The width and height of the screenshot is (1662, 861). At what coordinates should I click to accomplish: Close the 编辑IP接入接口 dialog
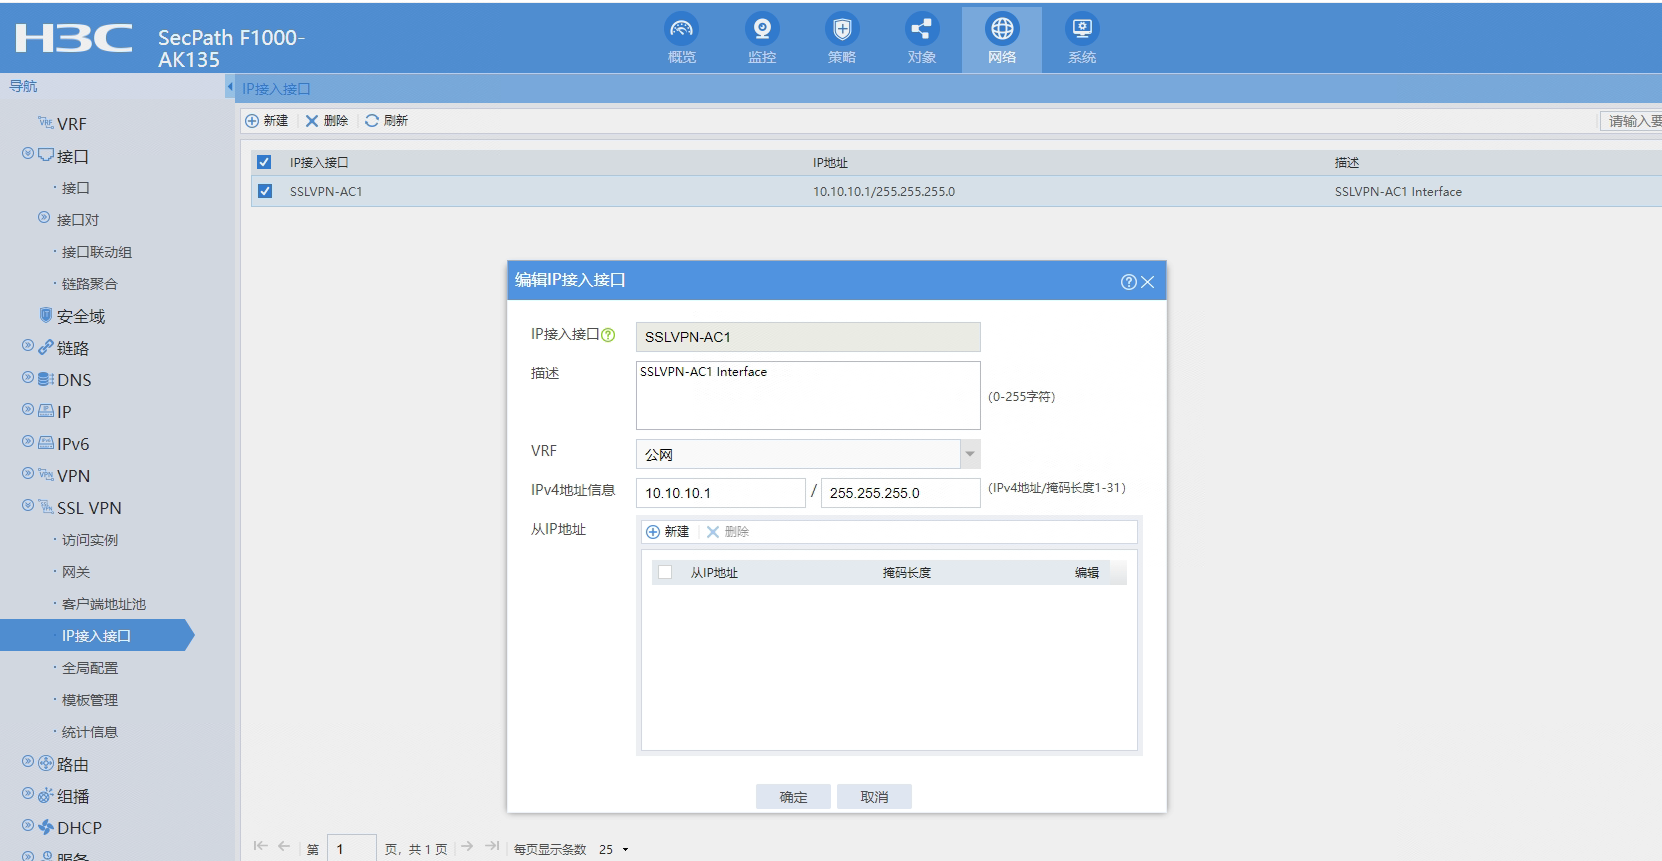click(x=1148, y=282)
